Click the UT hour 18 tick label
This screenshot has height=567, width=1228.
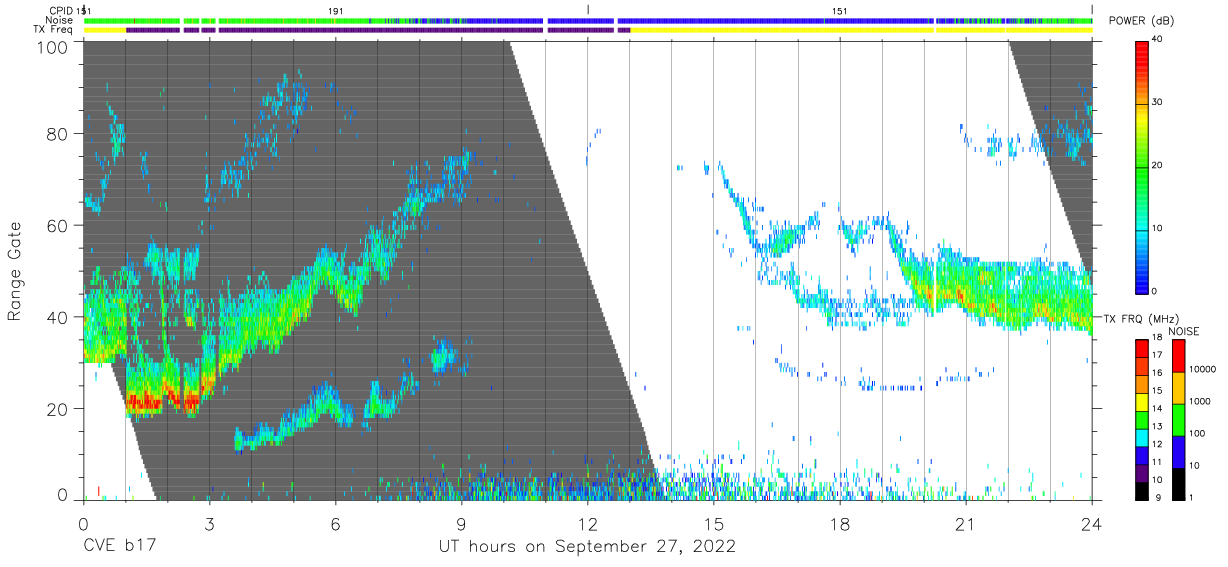click(840, 523)
